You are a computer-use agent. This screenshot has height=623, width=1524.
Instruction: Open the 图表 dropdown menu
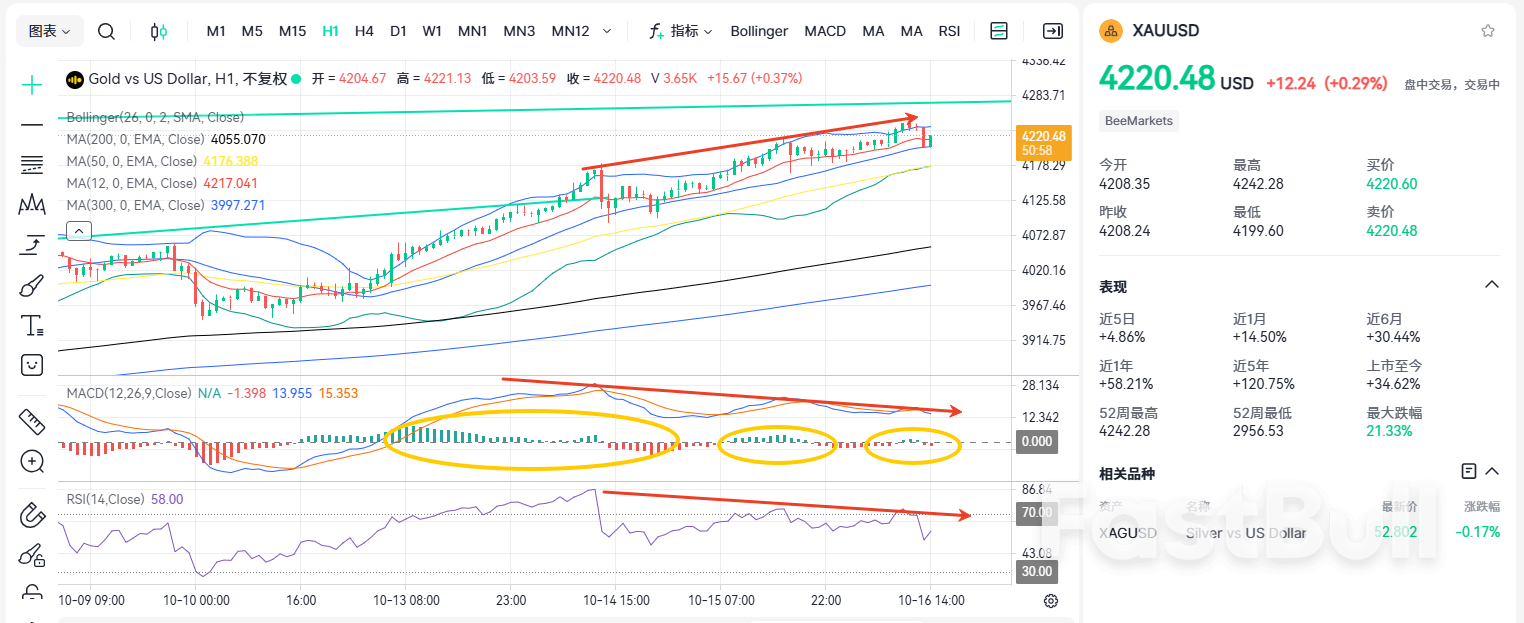(49, 31)
